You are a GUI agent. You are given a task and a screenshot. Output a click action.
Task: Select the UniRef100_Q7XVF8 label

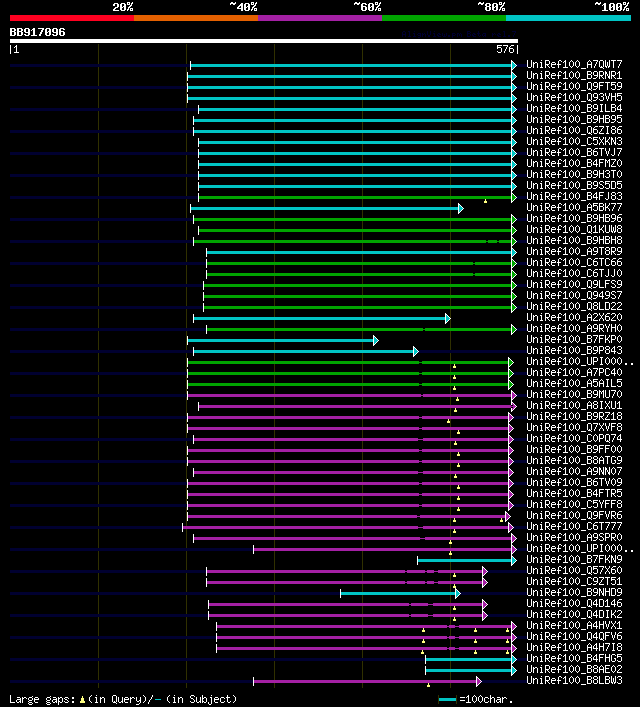[x=574, y=427]
